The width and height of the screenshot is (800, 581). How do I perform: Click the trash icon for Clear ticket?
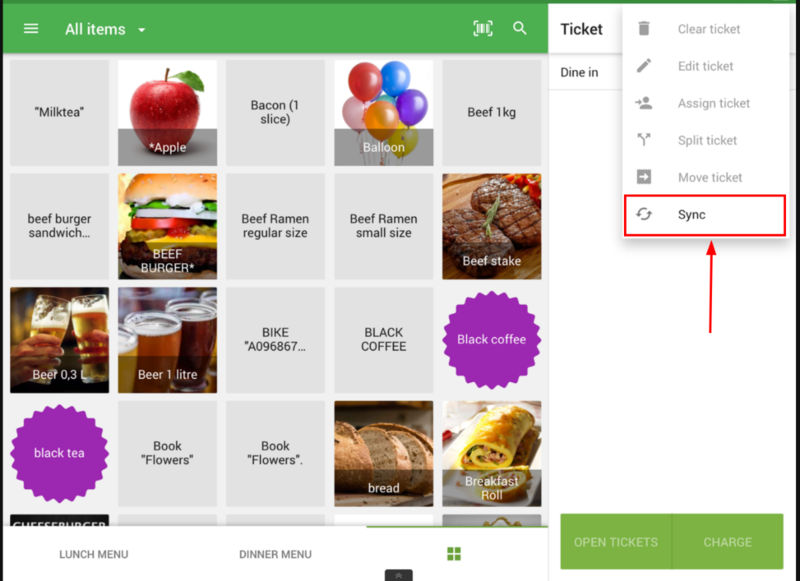(644, 29)
